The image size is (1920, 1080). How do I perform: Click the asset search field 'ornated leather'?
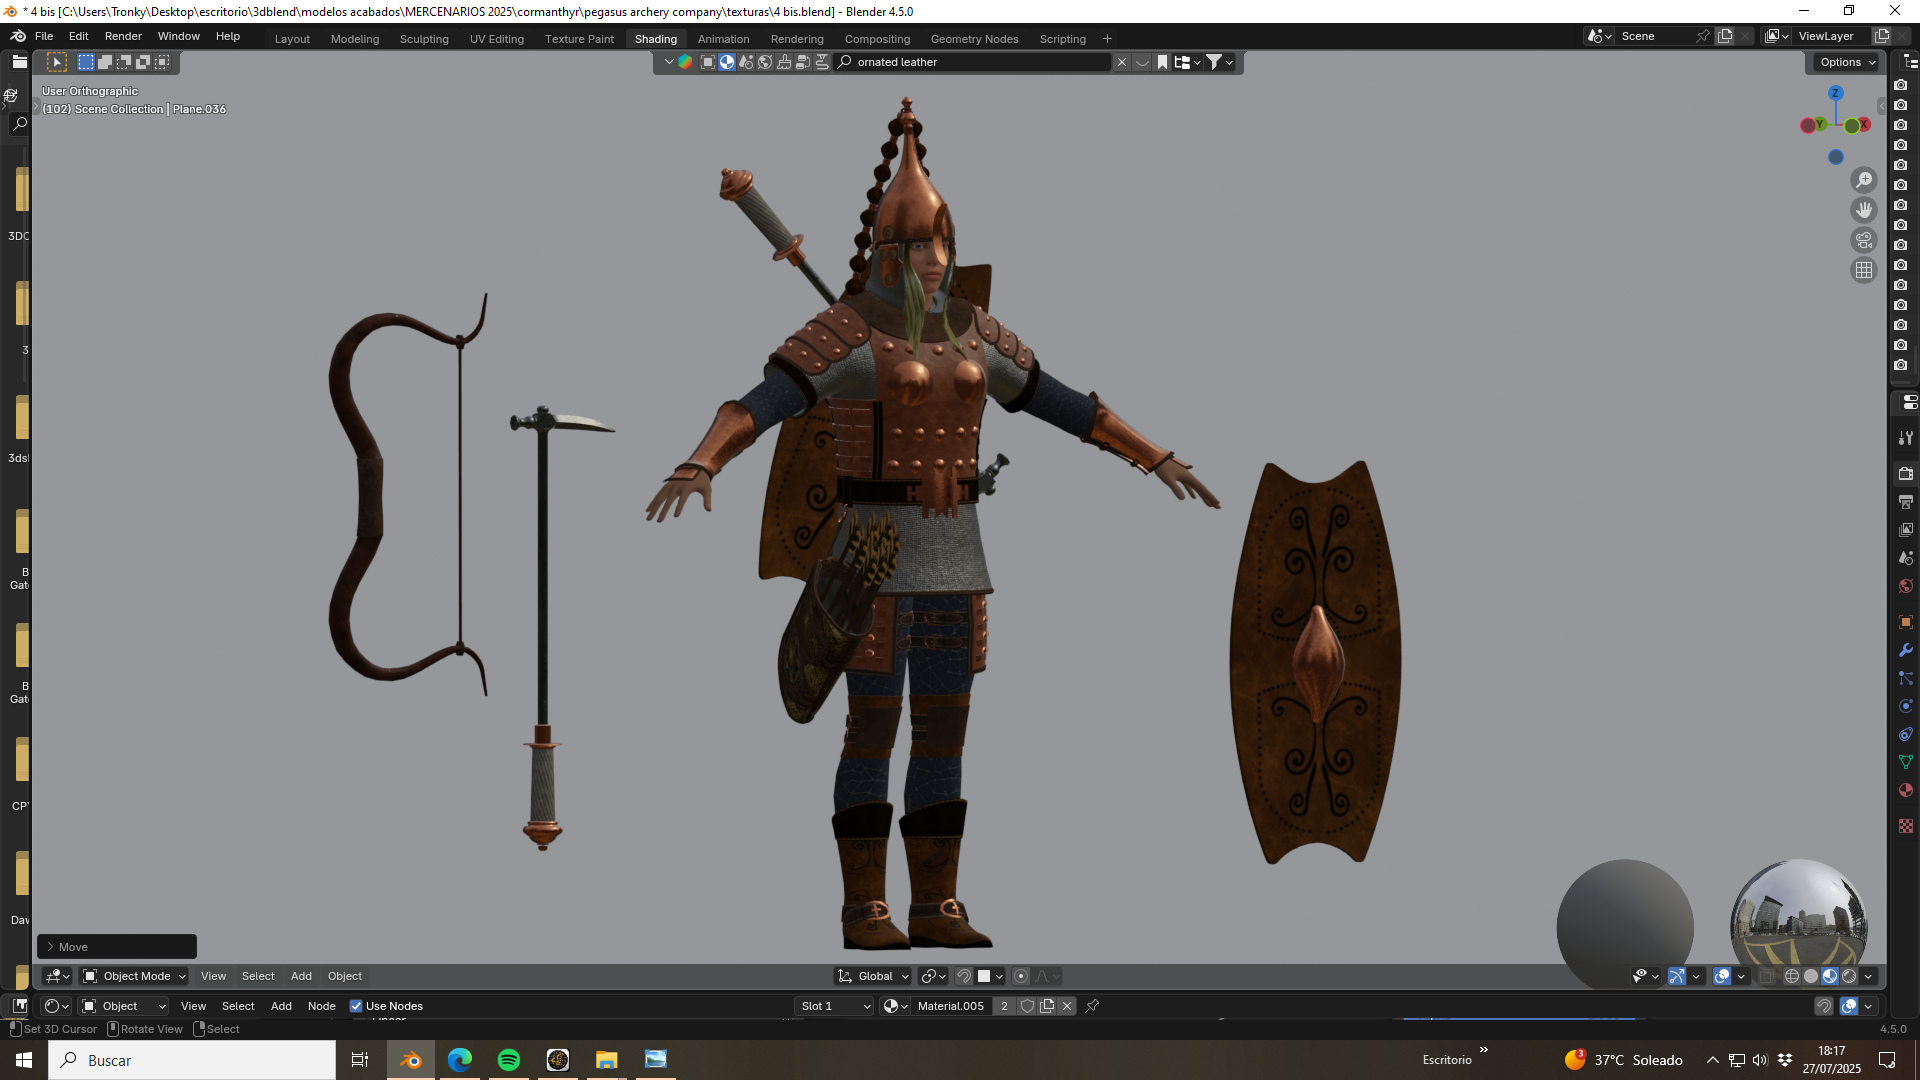(981, 62)
